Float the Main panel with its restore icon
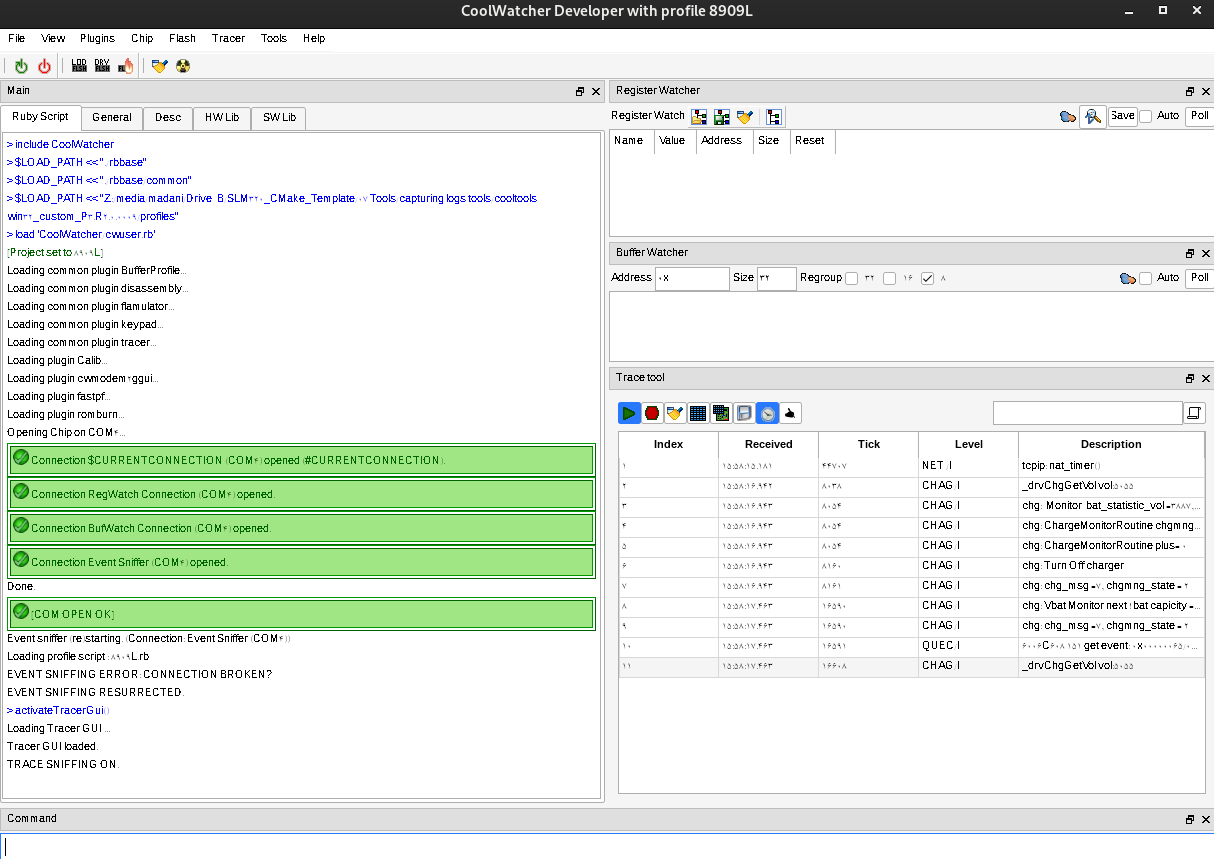This screenshot has height=859, width=1214. coord(580,91)
